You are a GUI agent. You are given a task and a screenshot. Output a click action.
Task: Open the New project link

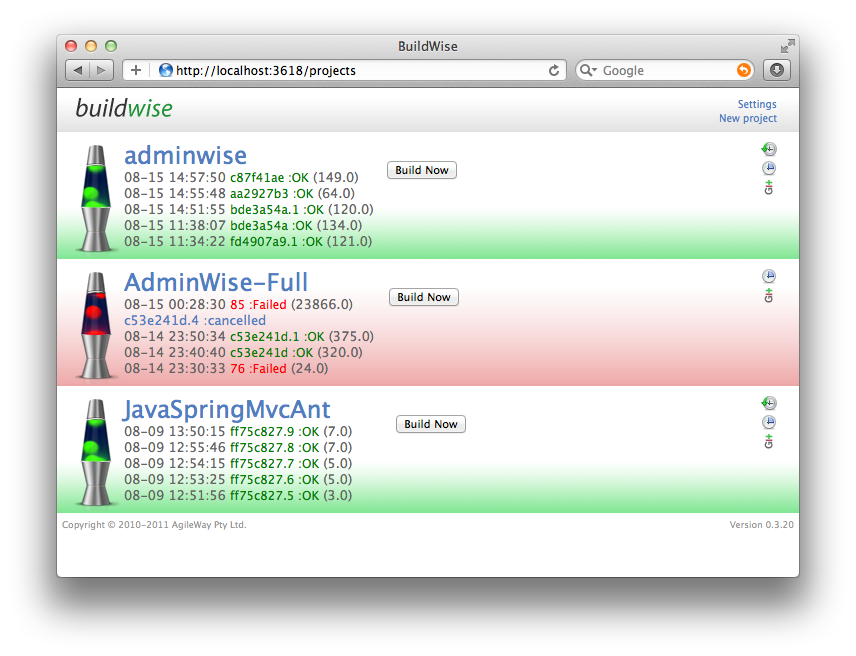point(747,118)
